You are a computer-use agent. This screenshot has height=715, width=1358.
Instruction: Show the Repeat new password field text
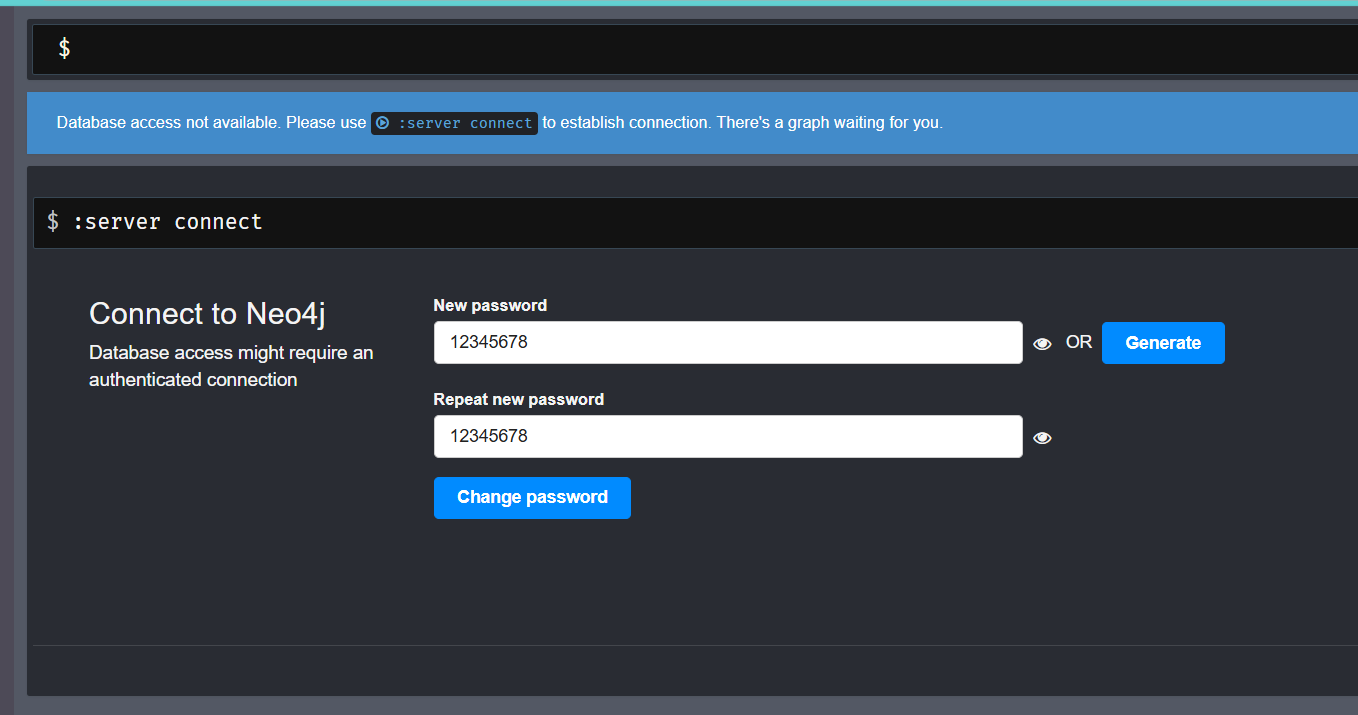pos(1042,437)
